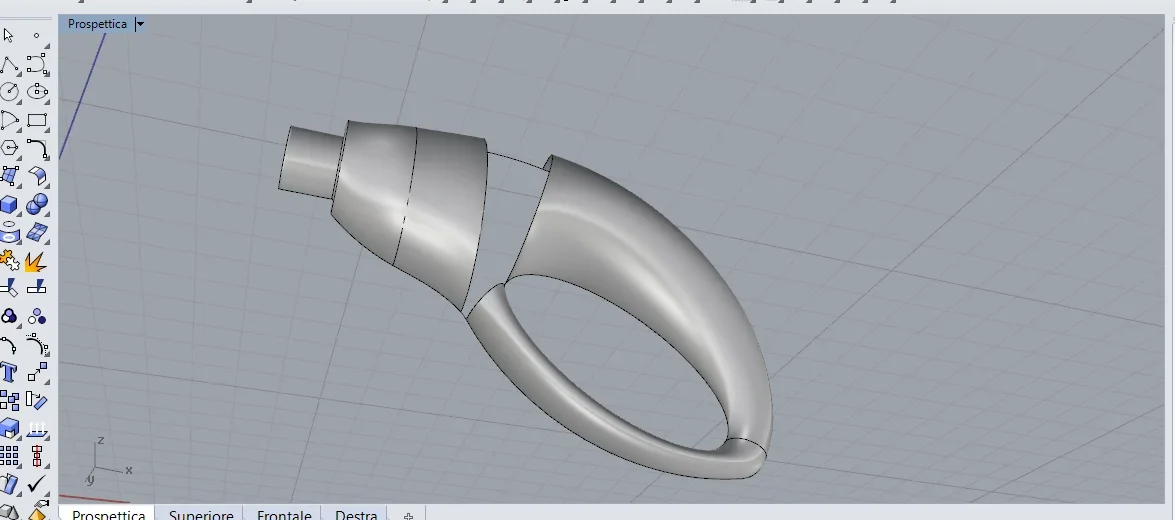Image resolution: width=1175 pixels, height=520 pixels.
Task: Select the single Point tool
Action: click(x=37, y=35)
